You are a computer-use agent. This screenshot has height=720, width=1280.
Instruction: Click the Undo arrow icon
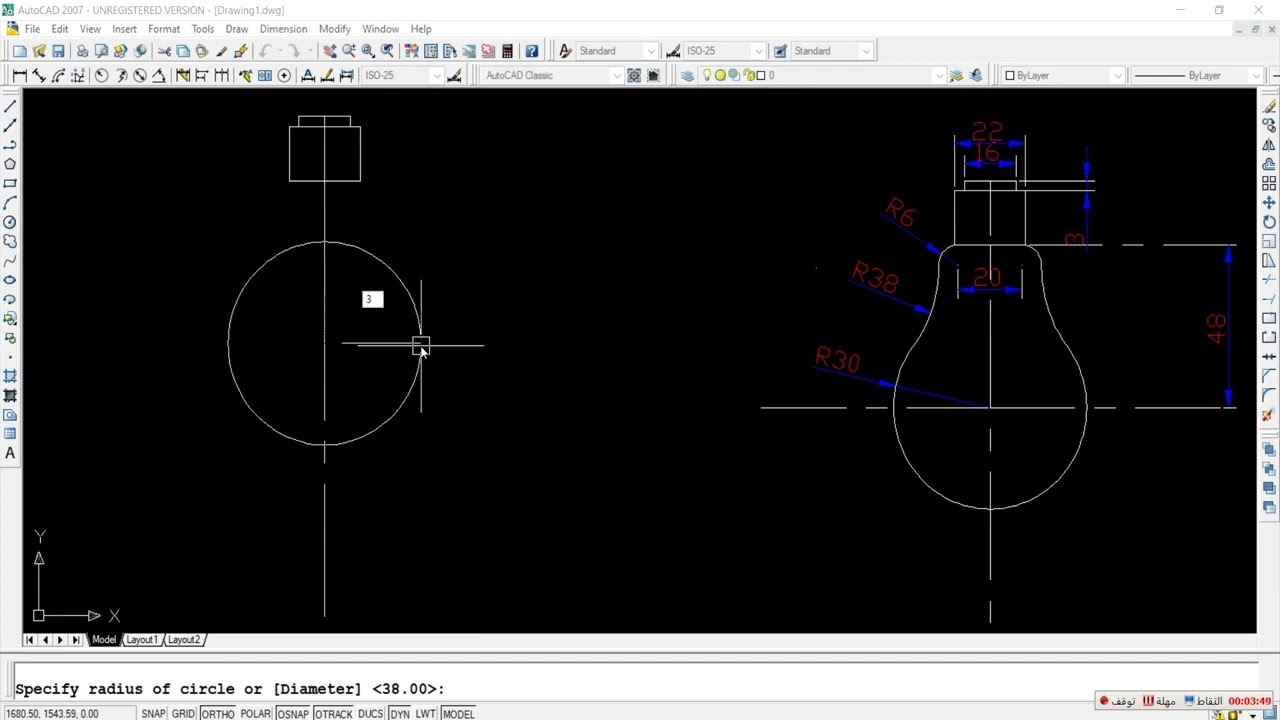pos(266,51)
